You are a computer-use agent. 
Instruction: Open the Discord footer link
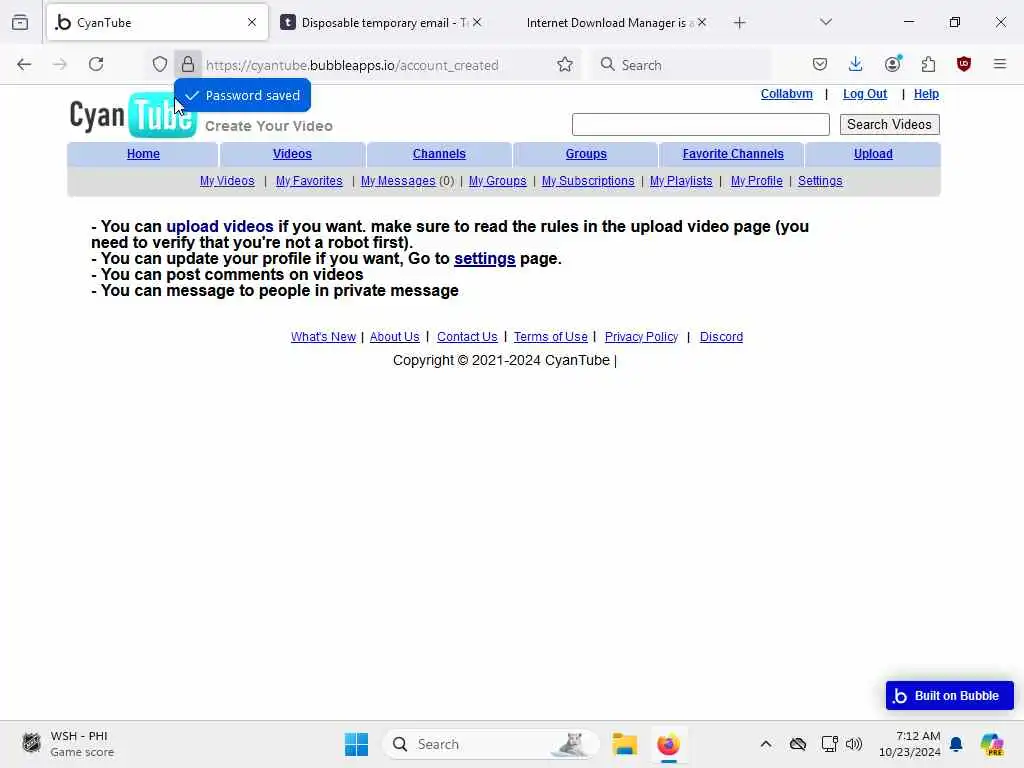(x=721, y=337)
